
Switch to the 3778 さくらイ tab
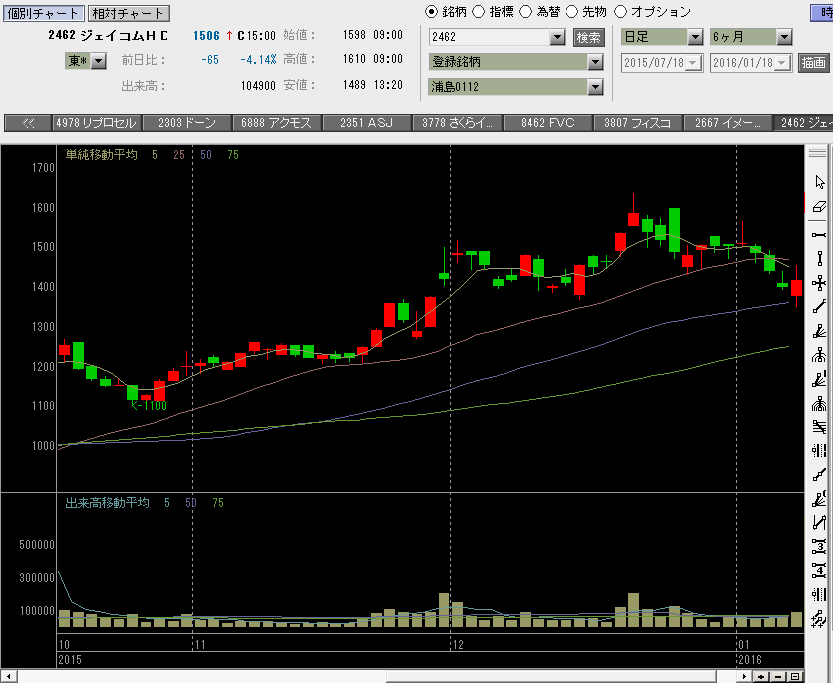[x=457, y=123]
